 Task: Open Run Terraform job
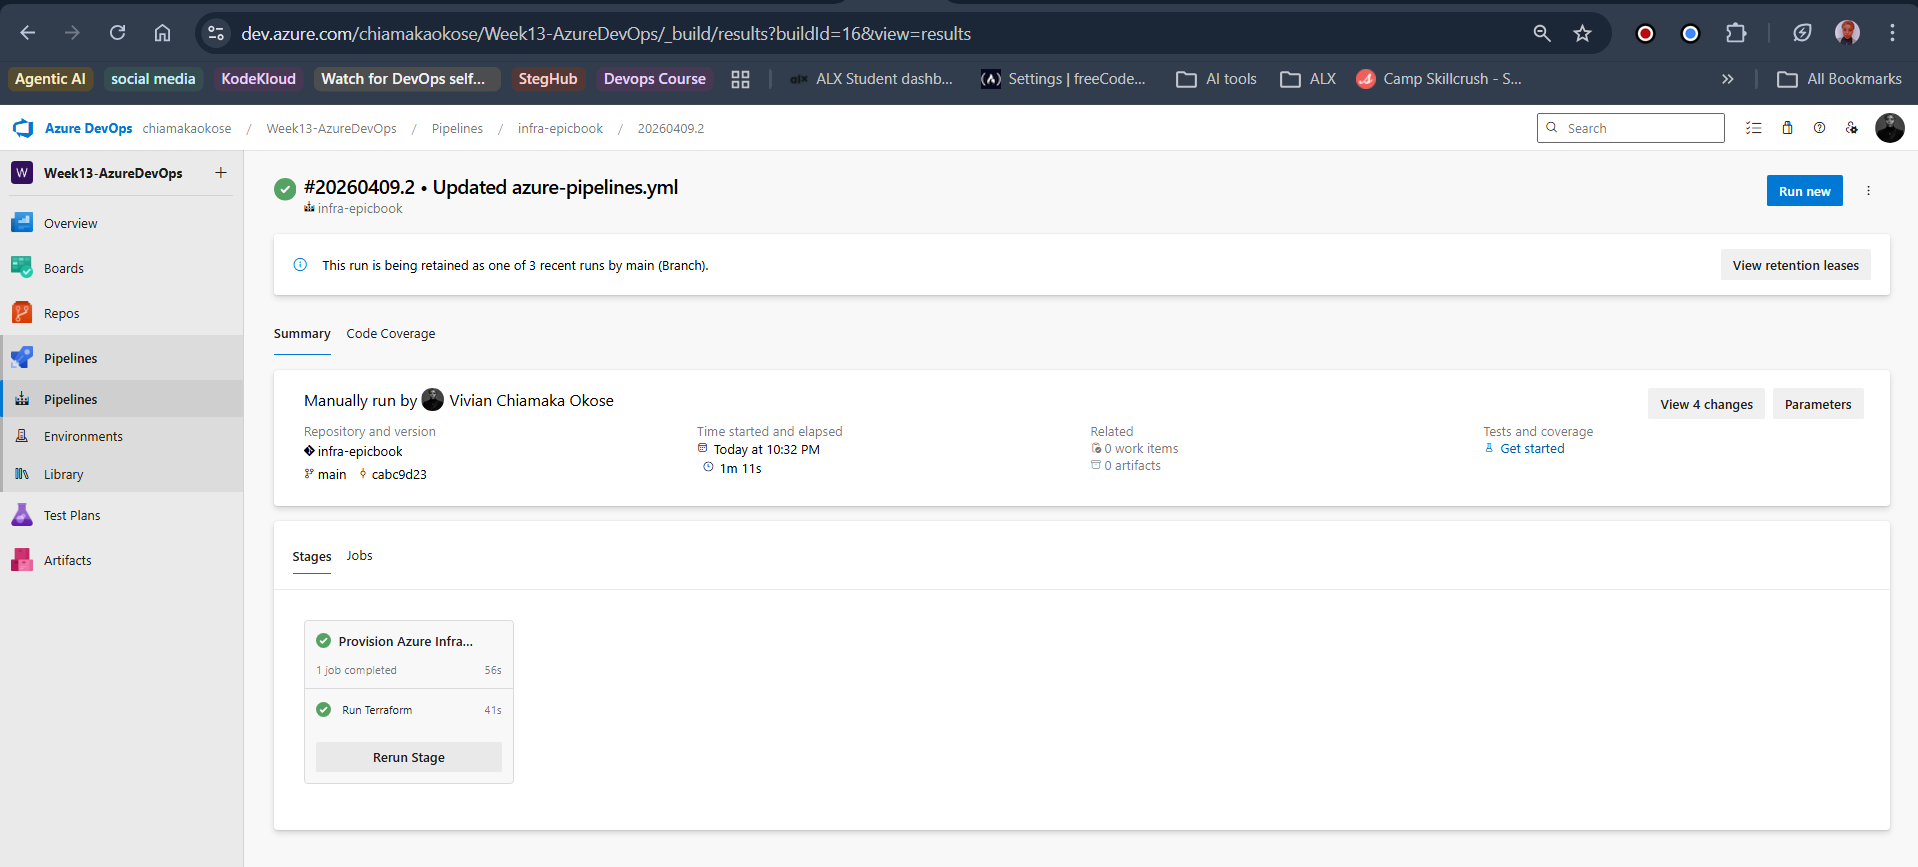pyautogui.click(x=409, y=710)
